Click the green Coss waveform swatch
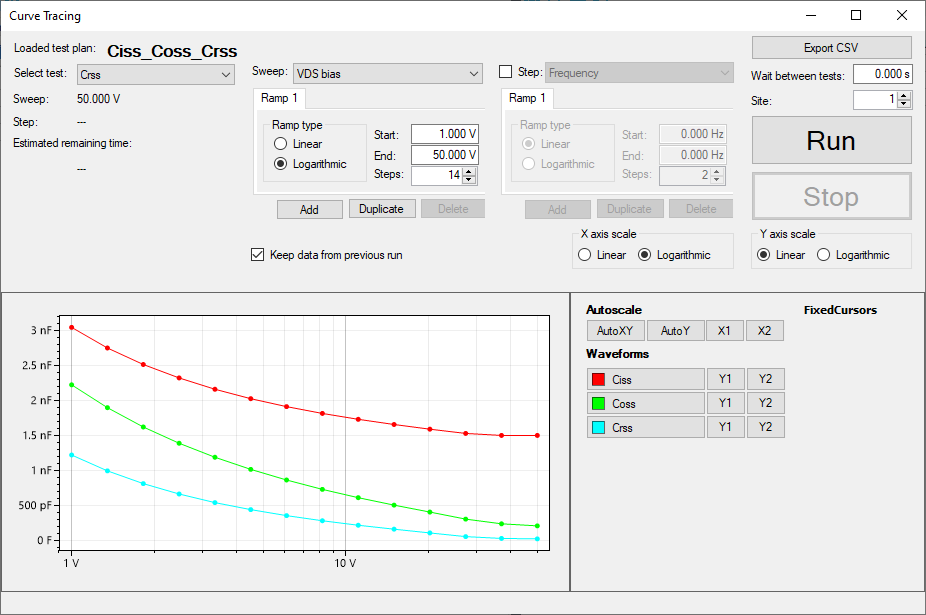Image resolution: width=926 pixels, height=615 pixels. pos(598,404)
